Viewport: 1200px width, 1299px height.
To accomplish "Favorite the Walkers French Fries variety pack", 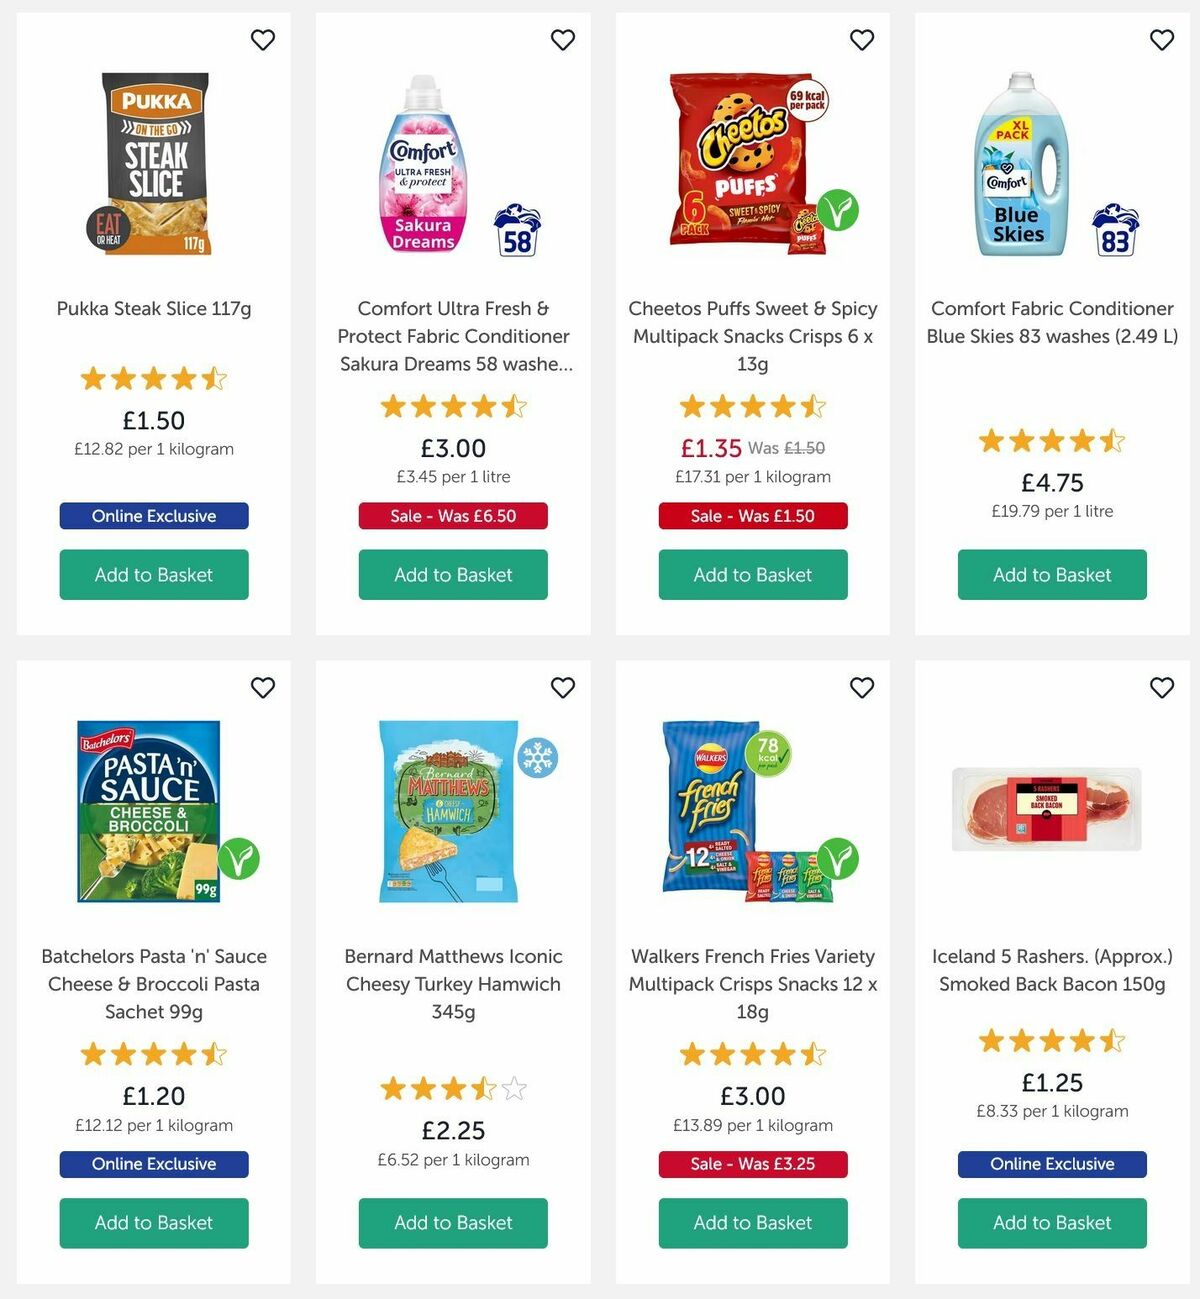I will 862,688.
